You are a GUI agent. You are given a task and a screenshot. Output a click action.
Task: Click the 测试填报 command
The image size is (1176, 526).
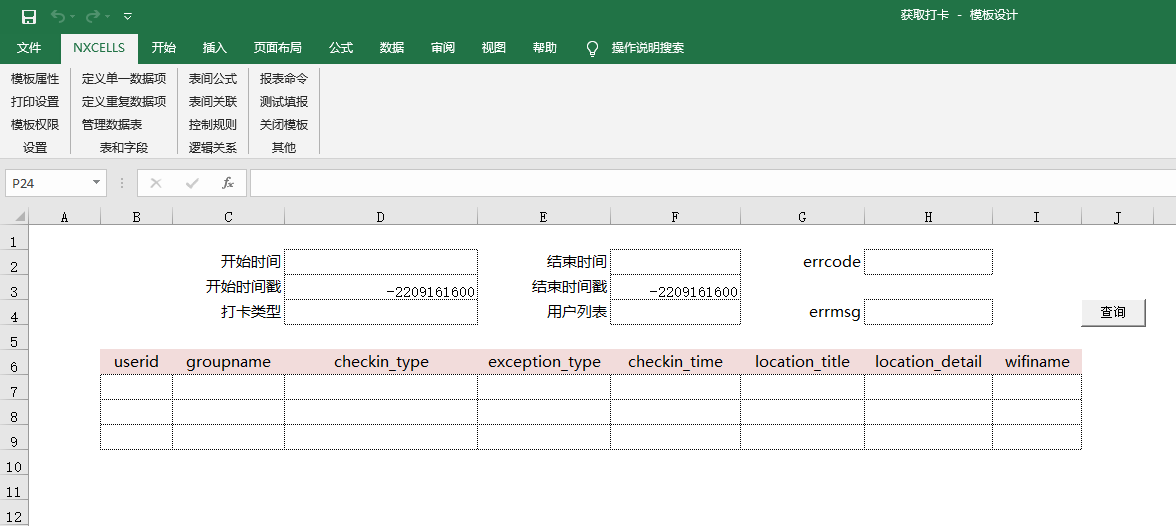(284, 101)
